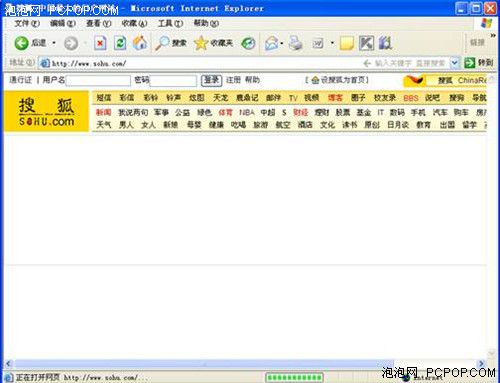
Task: Open the 博客 blog link
Action: [335, 98]
